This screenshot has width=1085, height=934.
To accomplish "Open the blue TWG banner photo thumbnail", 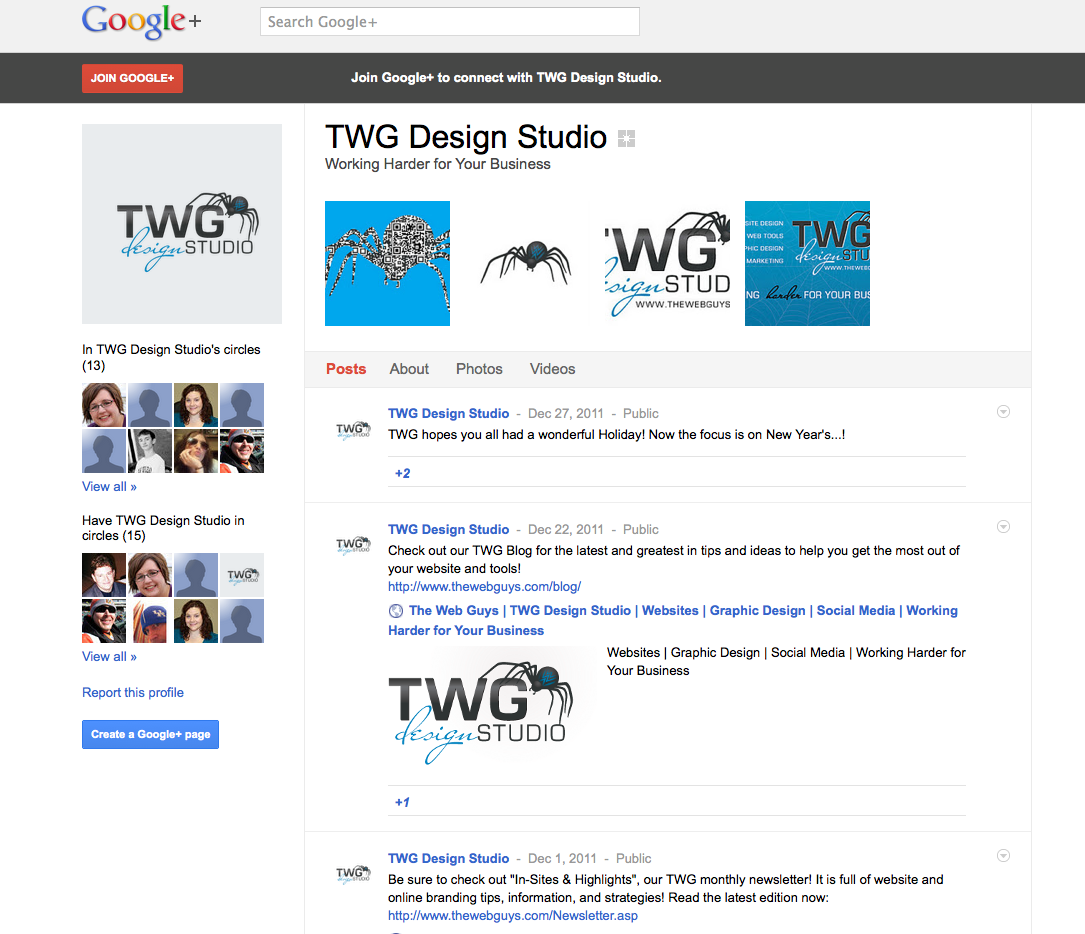I will (808, 264).
